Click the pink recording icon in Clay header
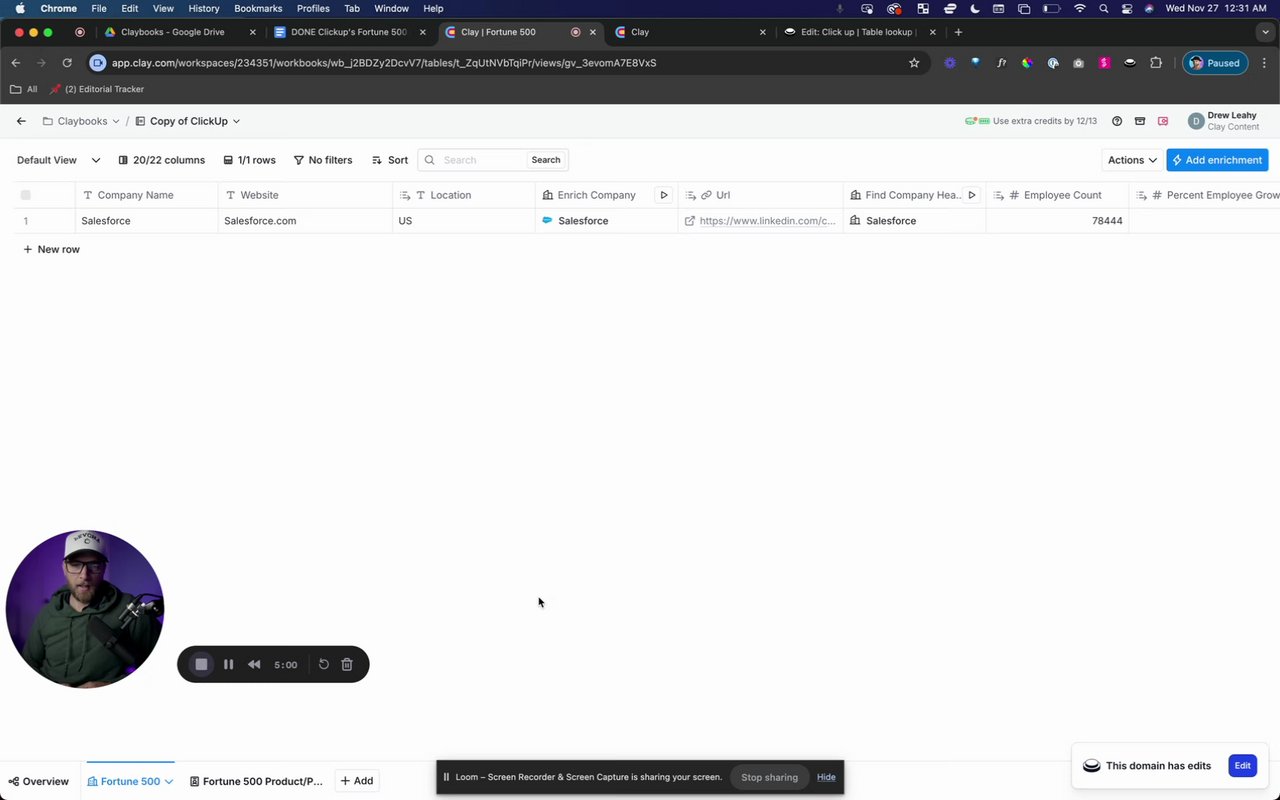This screenshot has width=1280, height=800. [x=1163, y=121]
